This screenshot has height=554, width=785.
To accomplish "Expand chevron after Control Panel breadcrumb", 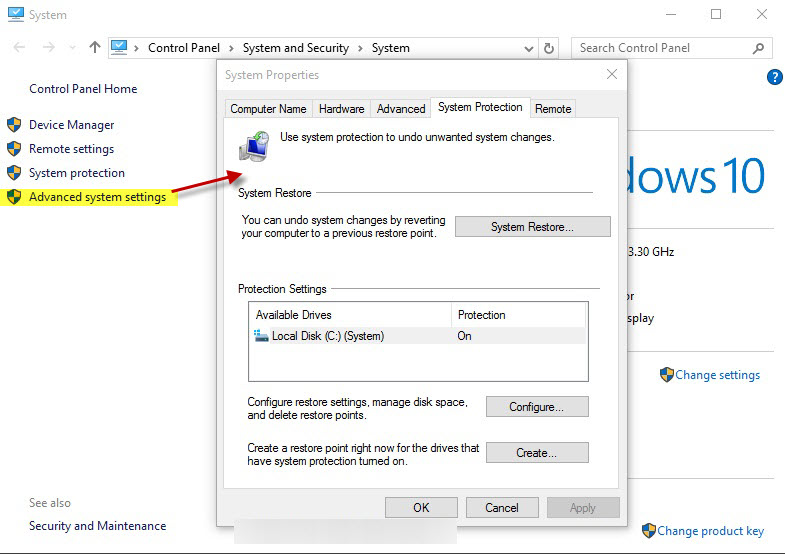I will tap(231, 48).
